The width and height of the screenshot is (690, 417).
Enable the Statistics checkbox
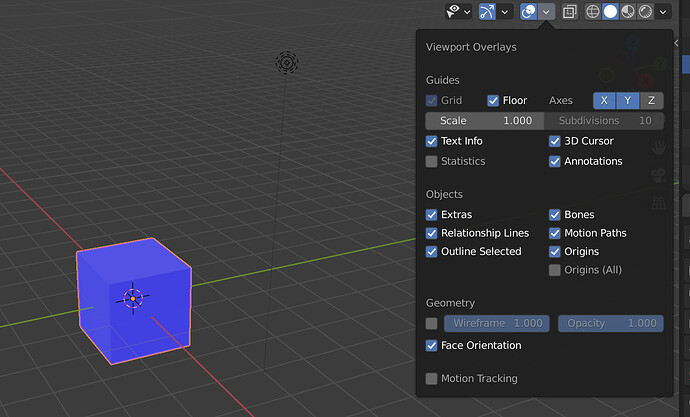click(431, 161)
